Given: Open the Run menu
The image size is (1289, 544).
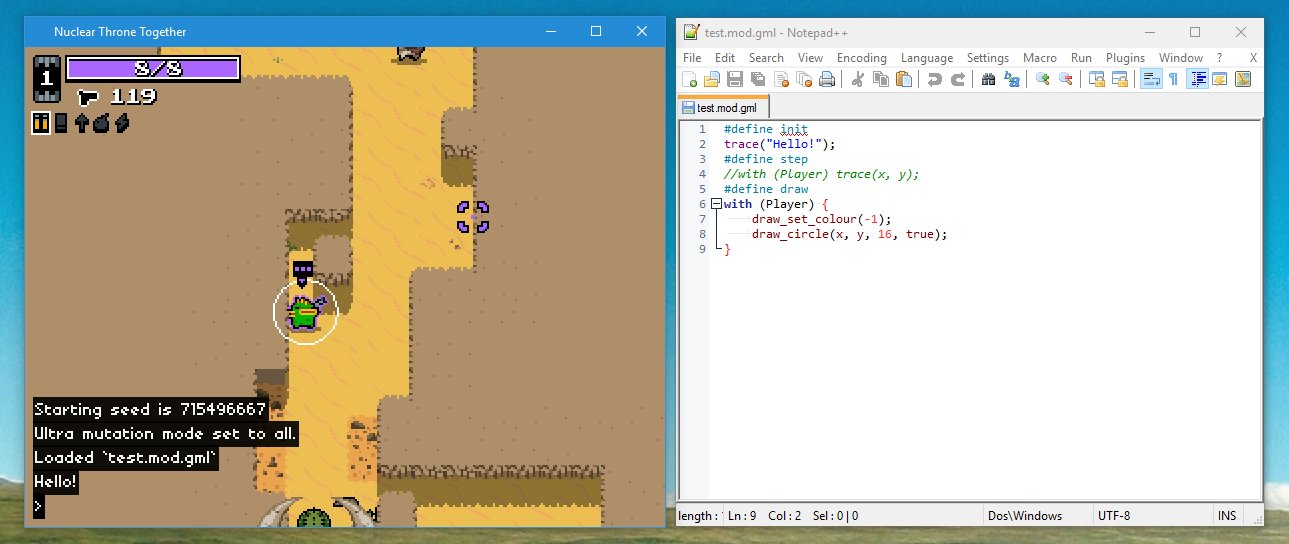Looking at the screenshot, I should coord(1081,58).
